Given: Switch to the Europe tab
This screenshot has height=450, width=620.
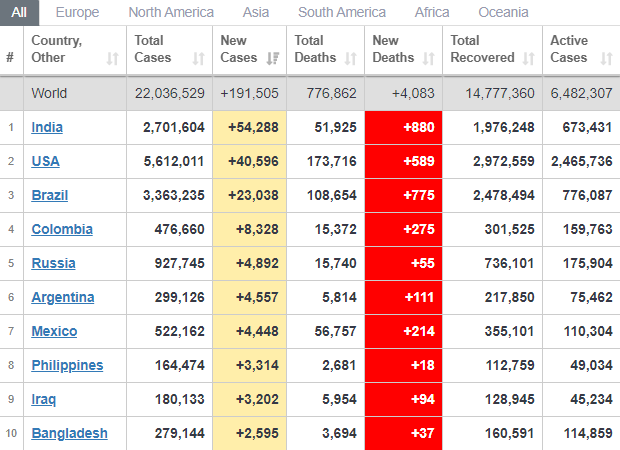Looking at the screenshot, I should (x=77, y=12).
